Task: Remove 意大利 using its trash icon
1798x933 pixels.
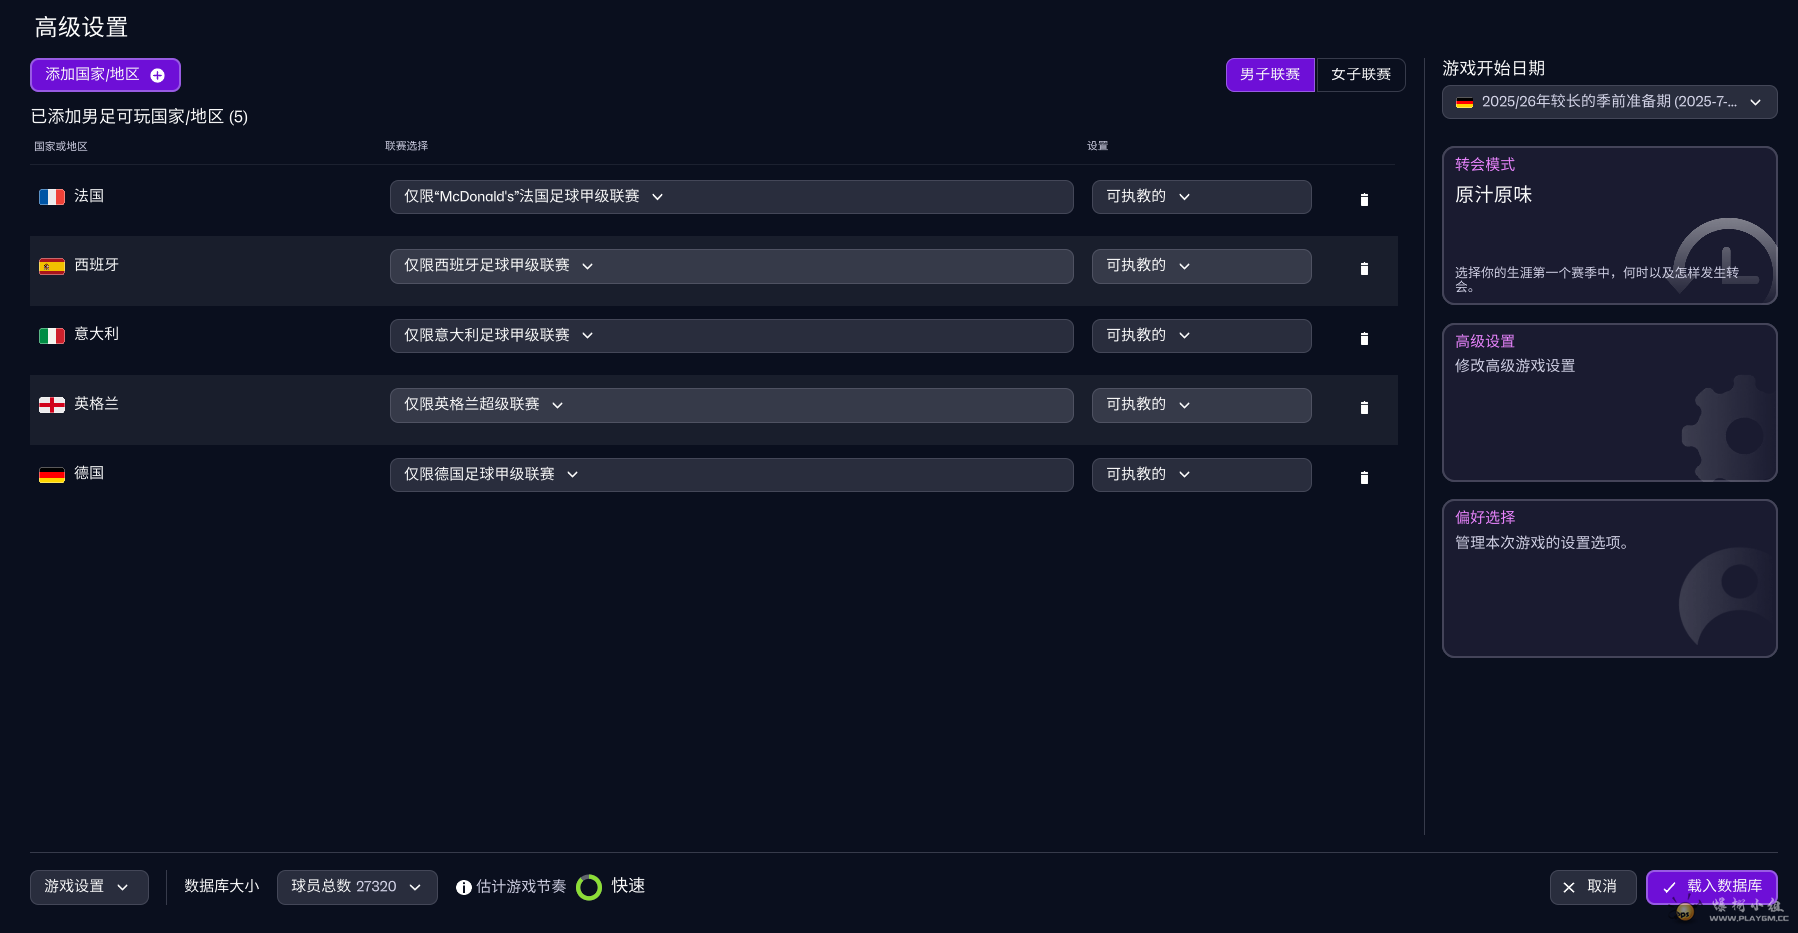Action: click(x=1364, y=339)
